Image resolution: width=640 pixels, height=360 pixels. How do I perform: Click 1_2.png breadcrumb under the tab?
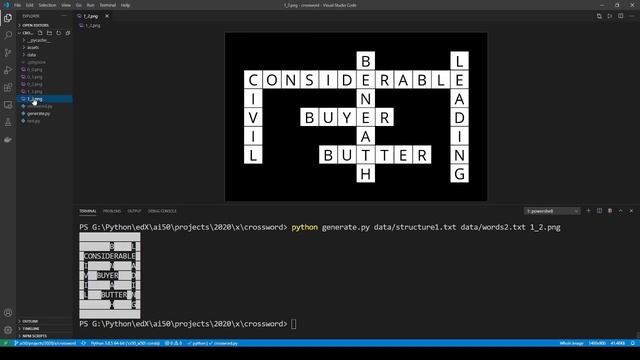[90, 25]
